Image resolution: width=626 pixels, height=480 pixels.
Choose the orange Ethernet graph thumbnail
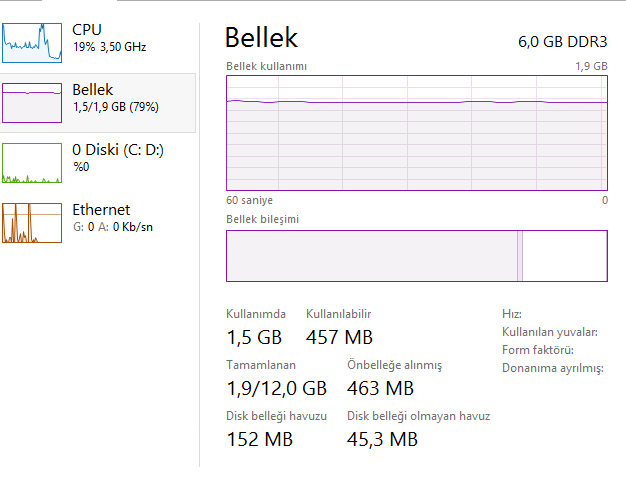point(32,223)
